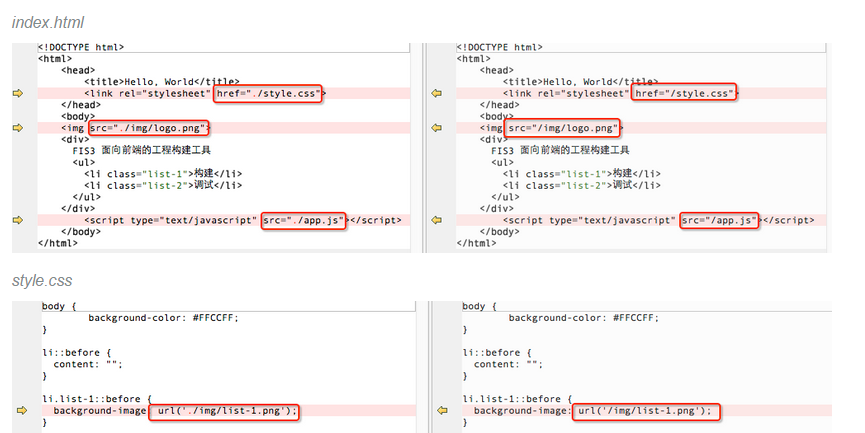Click the <title>Hello, World line in the left index.html pane
The height and width of the screenshot is (433, 865).
coord(162,82)
